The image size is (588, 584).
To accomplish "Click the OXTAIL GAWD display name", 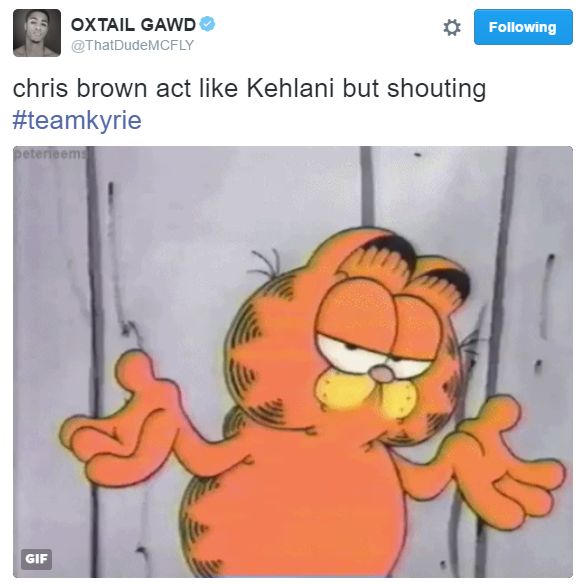I will point(133,25).
